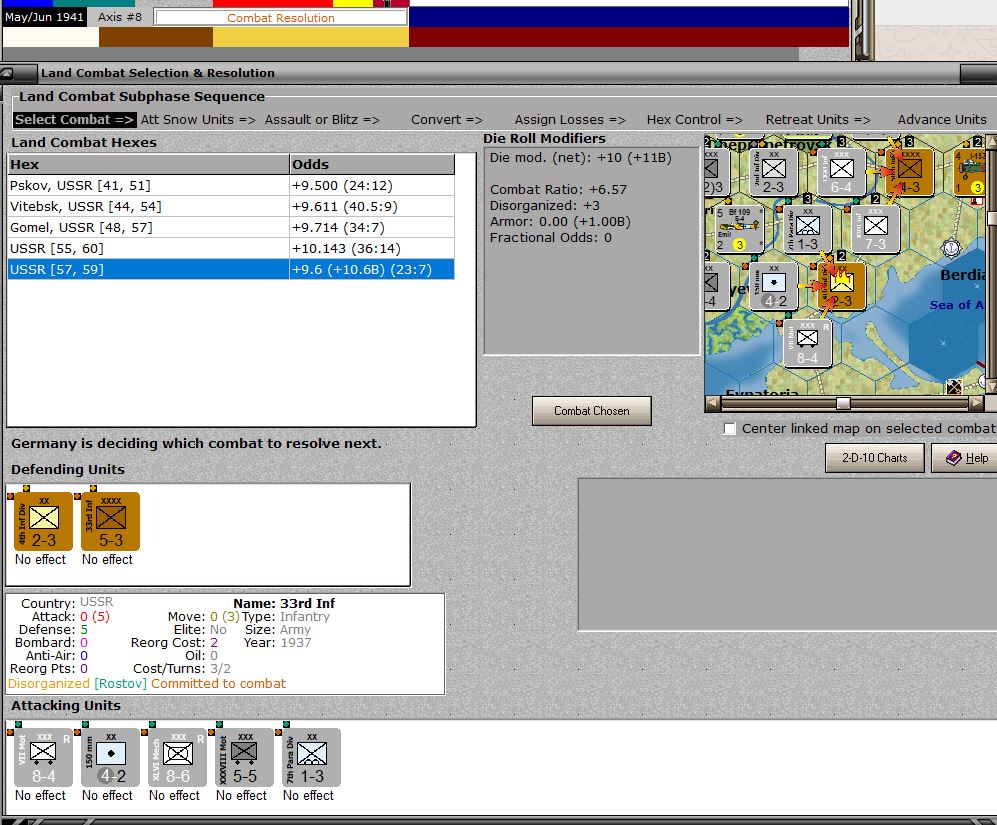
Task: Select attacking VII Mot 8-4 counter in the Attacking Units row
Action: pos(43,757)
